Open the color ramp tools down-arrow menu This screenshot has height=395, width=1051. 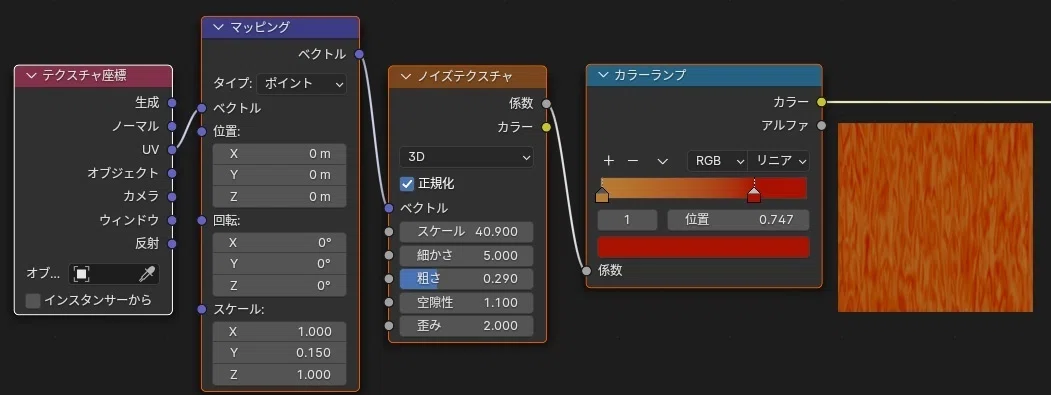click(662, 161)
